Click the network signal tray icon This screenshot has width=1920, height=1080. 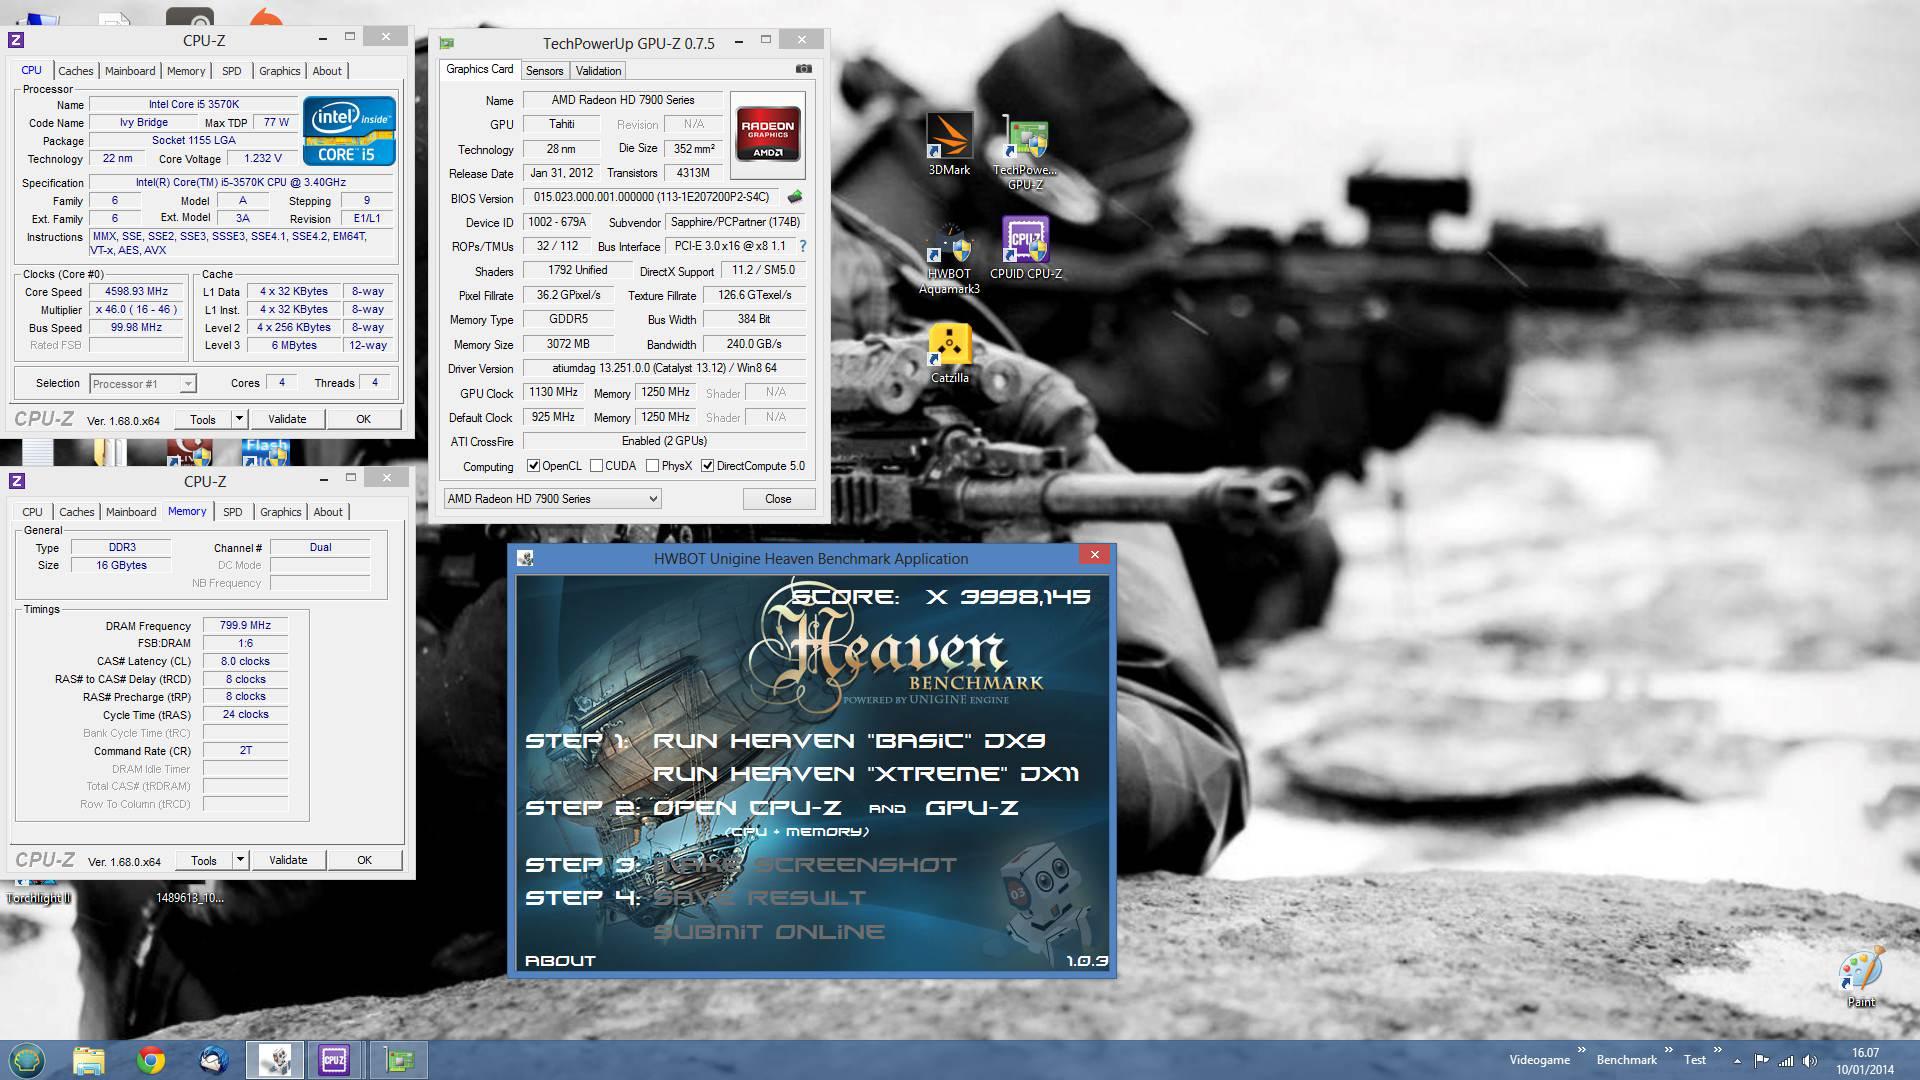pyautogui.click(x=1785, y=1061)
